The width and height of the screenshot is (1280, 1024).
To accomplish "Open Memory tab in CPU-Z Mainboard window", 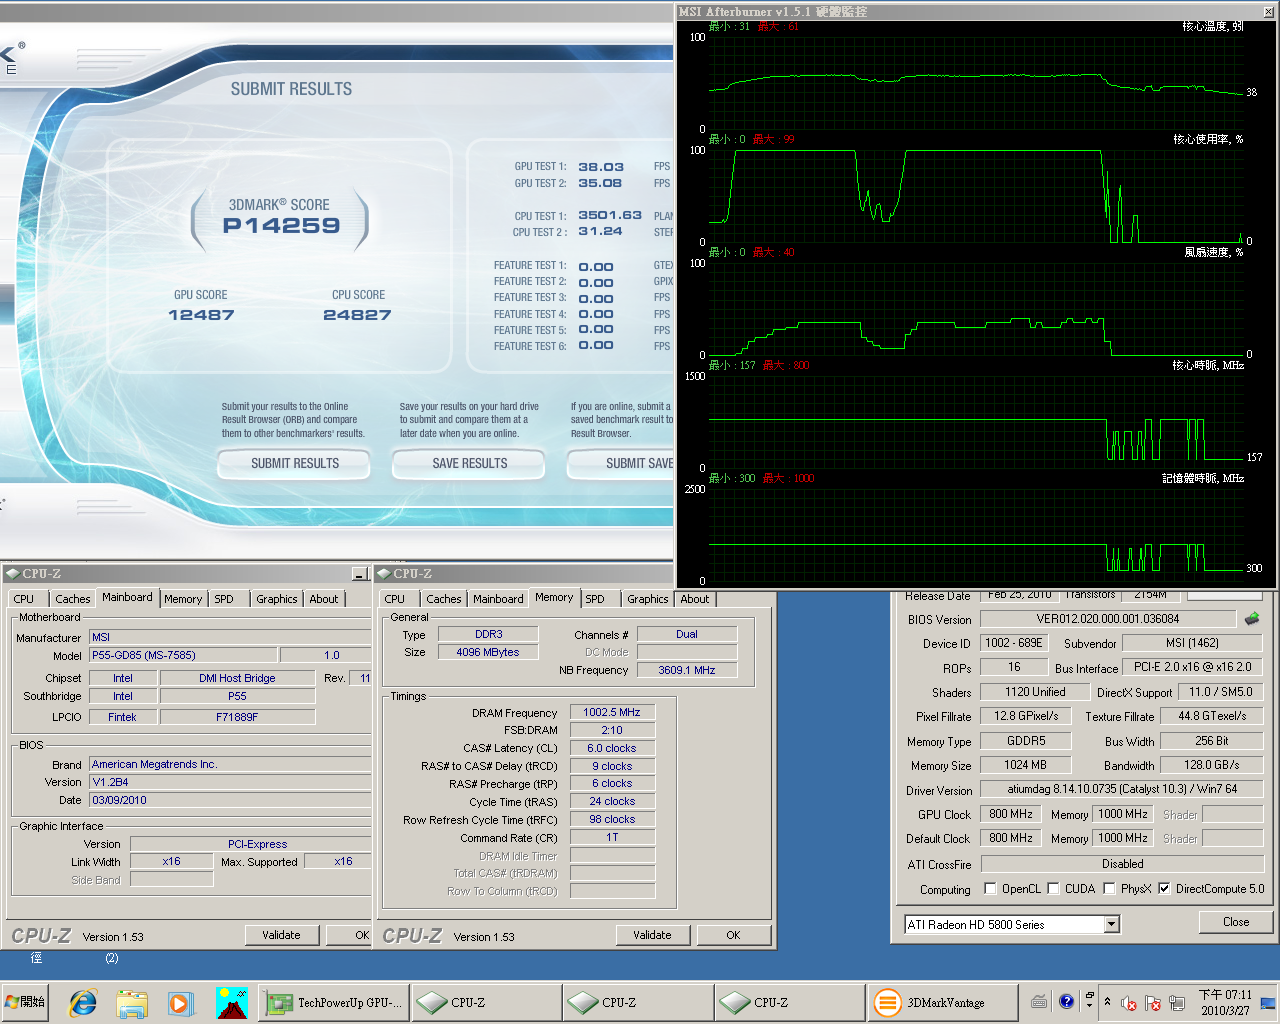I will [x=183, y=599].
